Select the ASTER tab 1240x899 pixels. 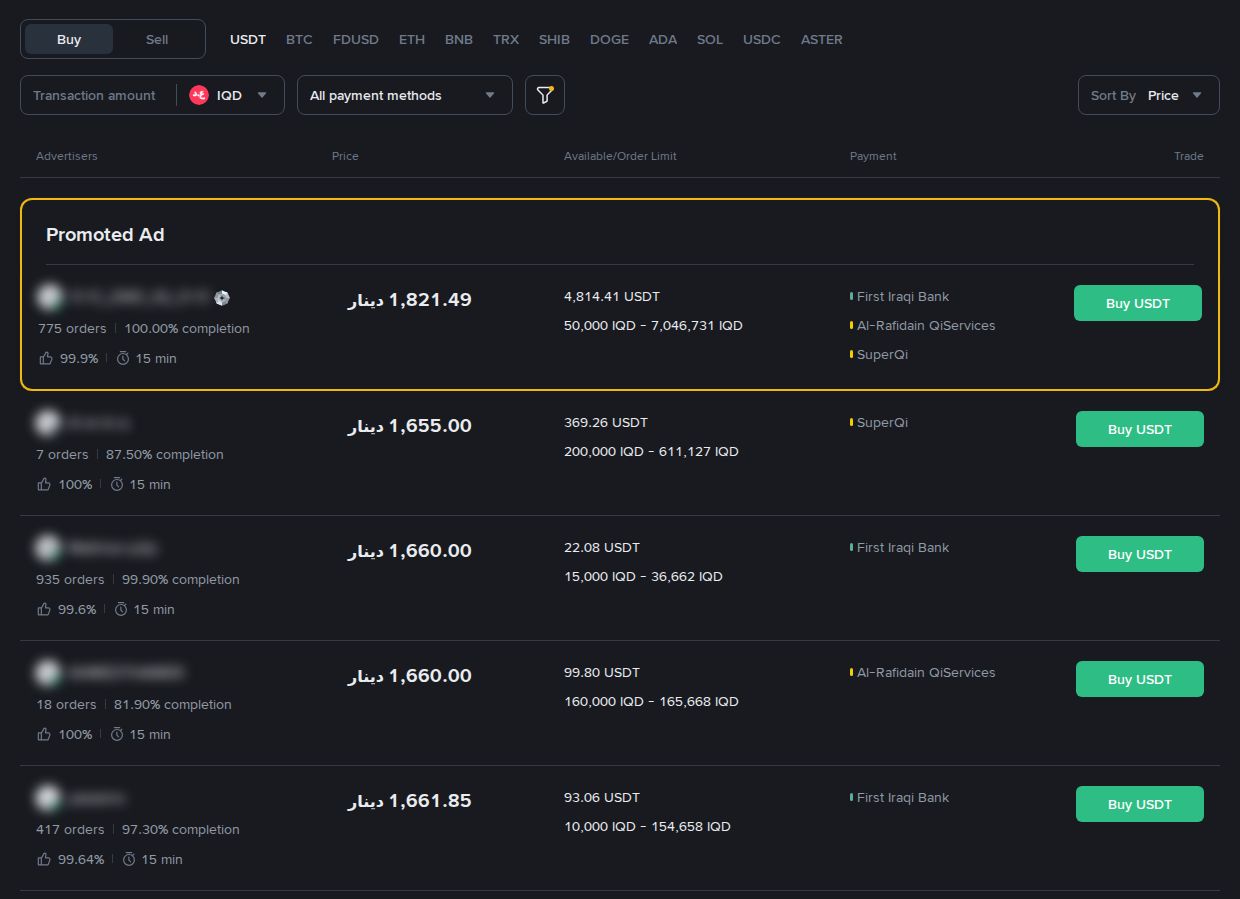822,40
